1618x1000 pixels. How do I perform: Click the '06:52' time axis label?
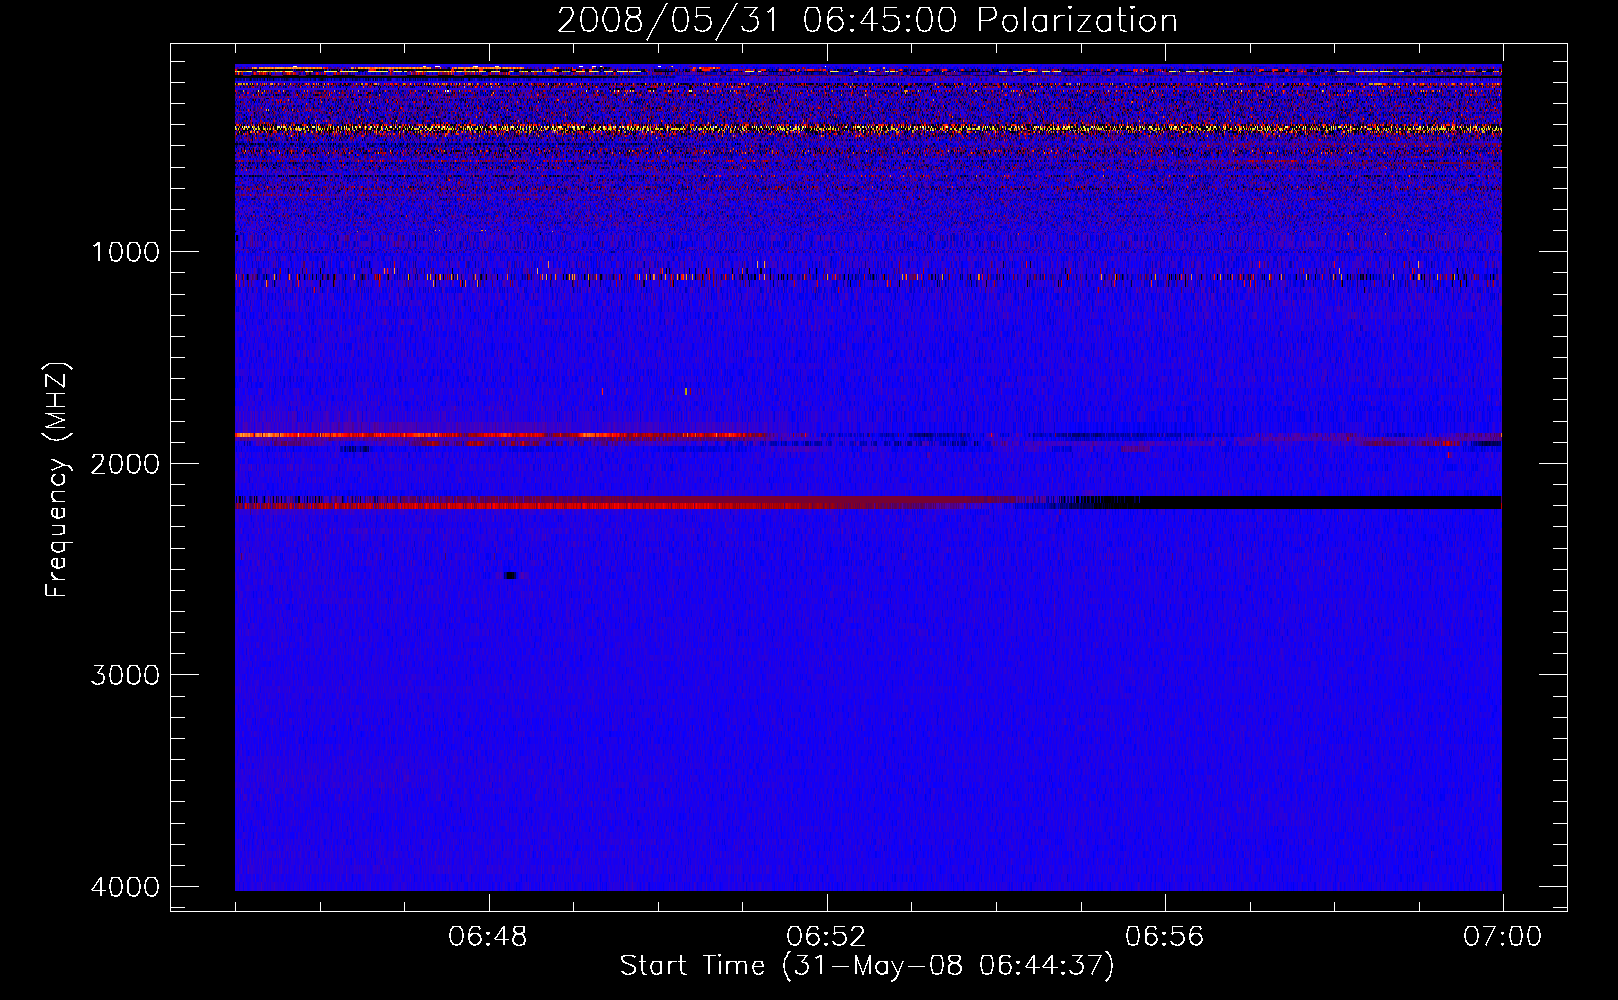[826, 937]
